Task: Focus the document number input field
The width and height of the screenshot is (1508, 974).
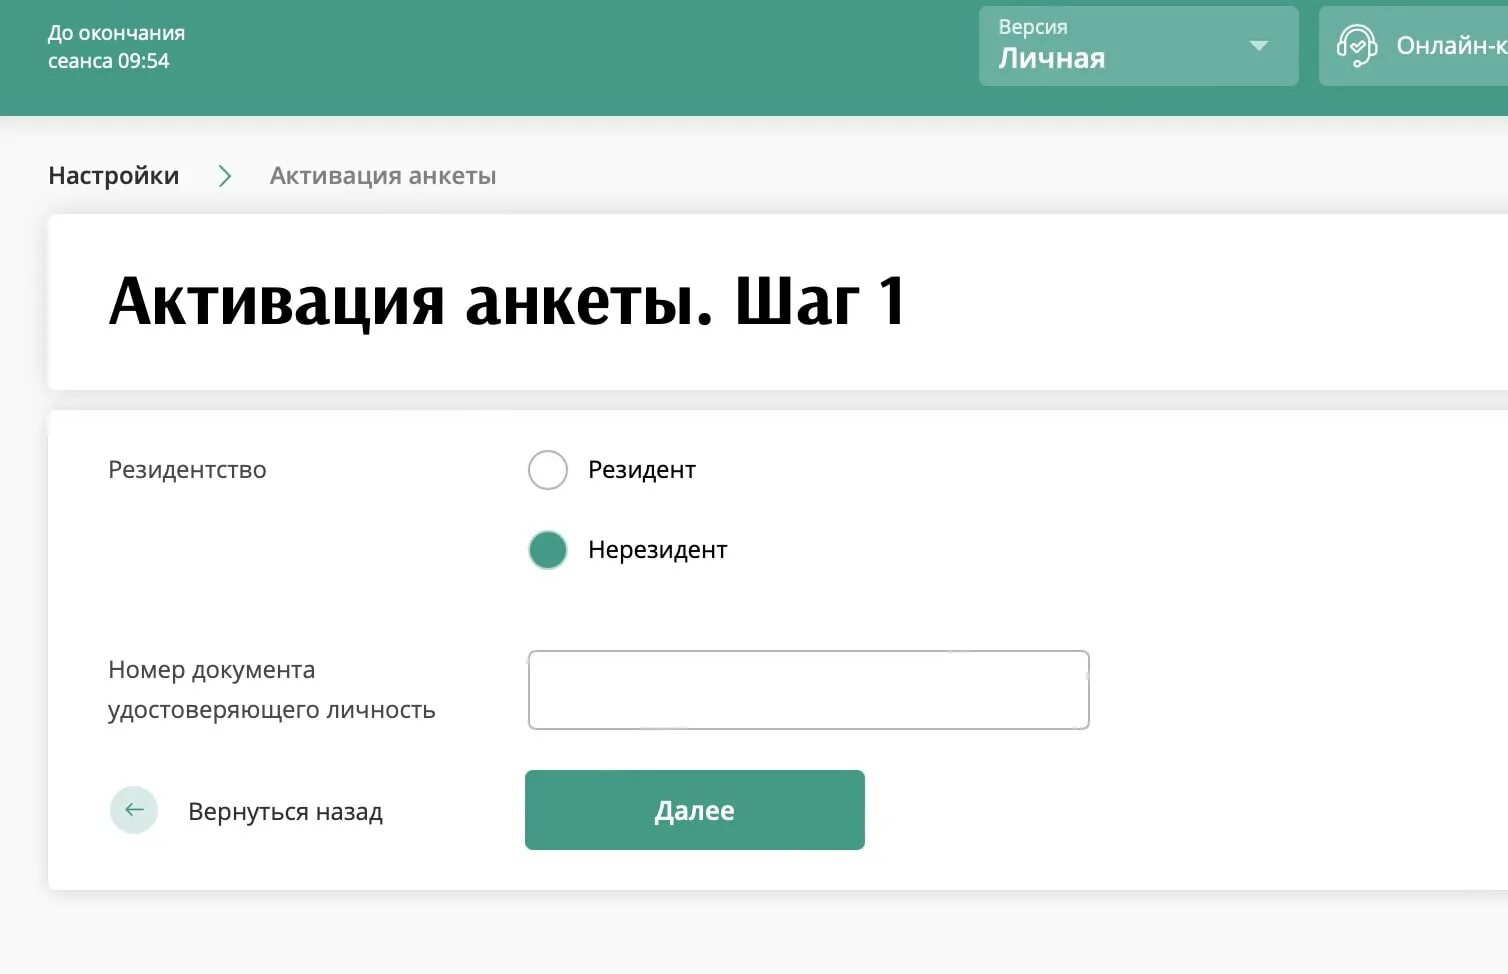Action: [x=808, y=690]
